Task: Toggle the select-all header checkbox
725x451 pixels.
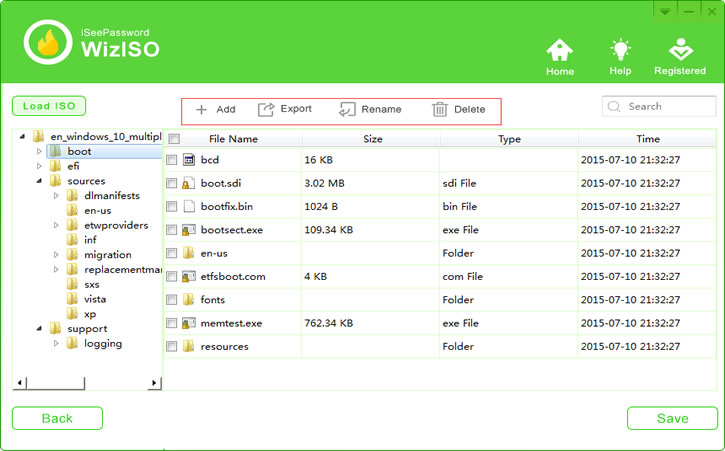Action: tap(174, 139)
